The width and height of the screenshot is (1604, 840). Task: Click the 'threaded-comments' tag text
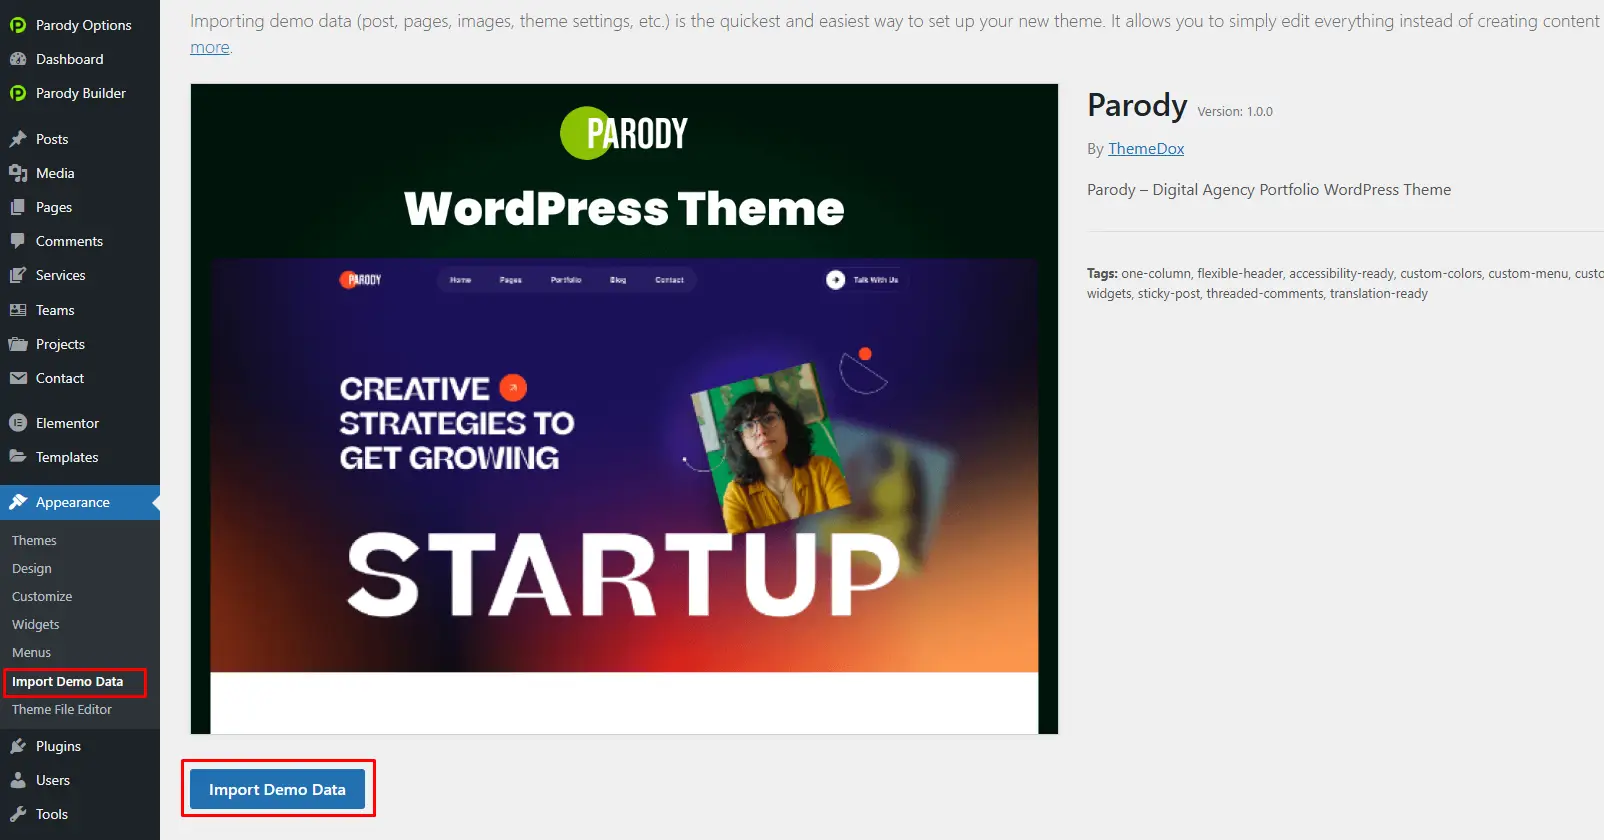pos(1265,294)
